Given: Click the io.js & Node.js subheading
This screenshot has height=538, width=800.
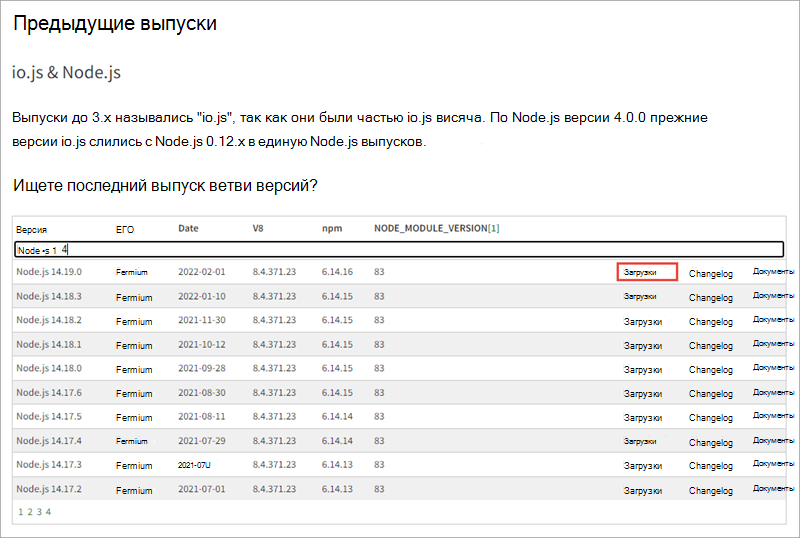Looking at the screenshot, I should click(x=67, y=72).
